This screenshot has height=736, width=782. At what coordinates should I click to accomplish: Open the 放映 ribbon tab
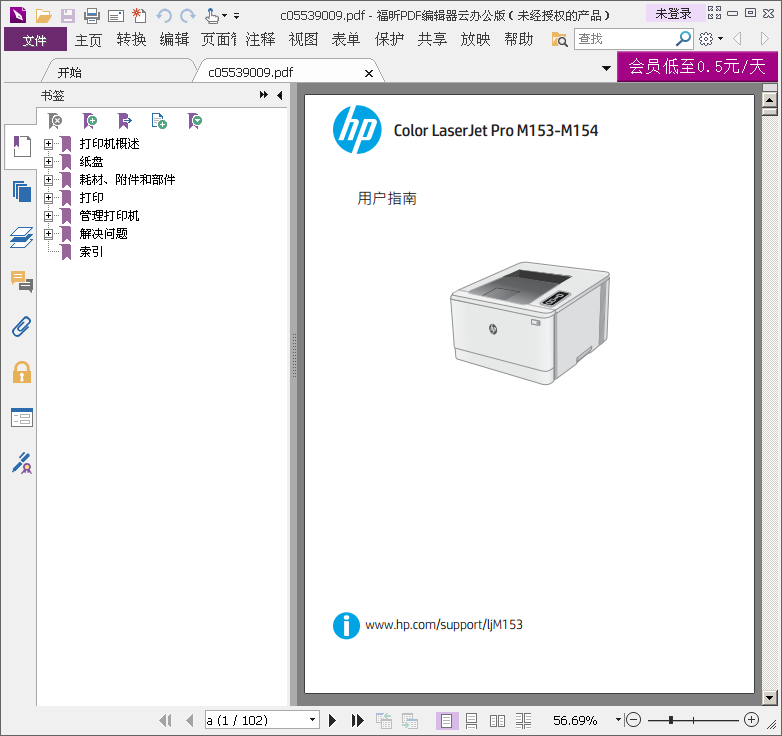pos(475,39)
